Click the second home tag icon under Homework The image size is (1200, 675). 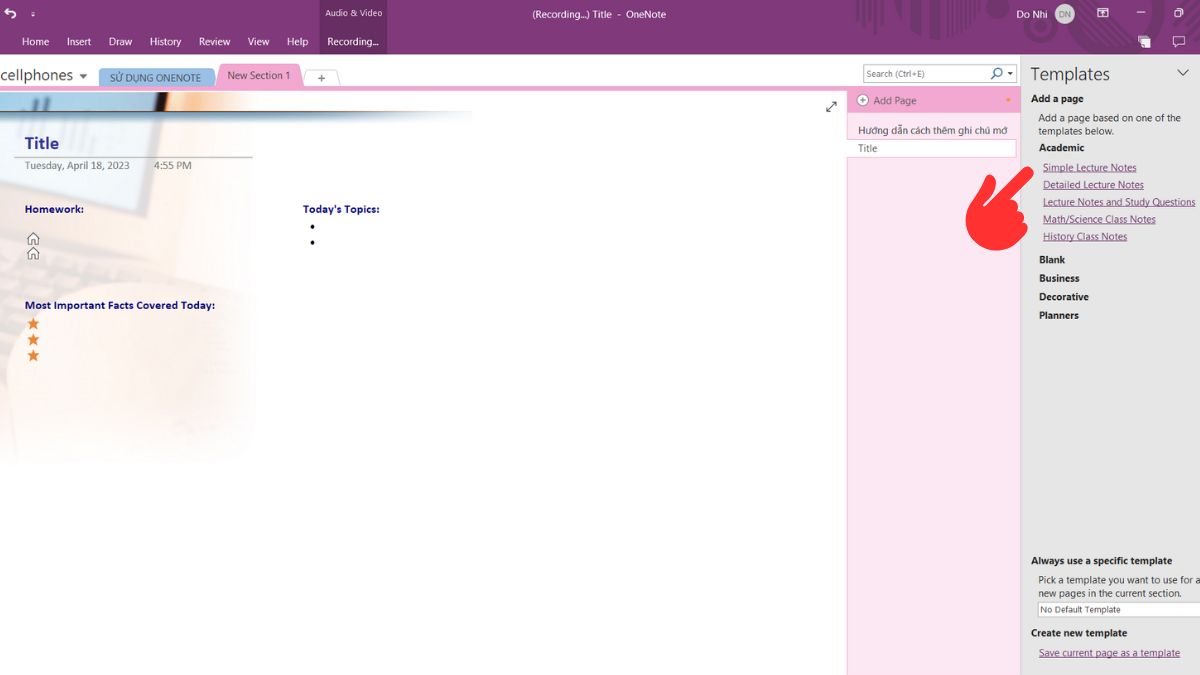pos(33,254)
